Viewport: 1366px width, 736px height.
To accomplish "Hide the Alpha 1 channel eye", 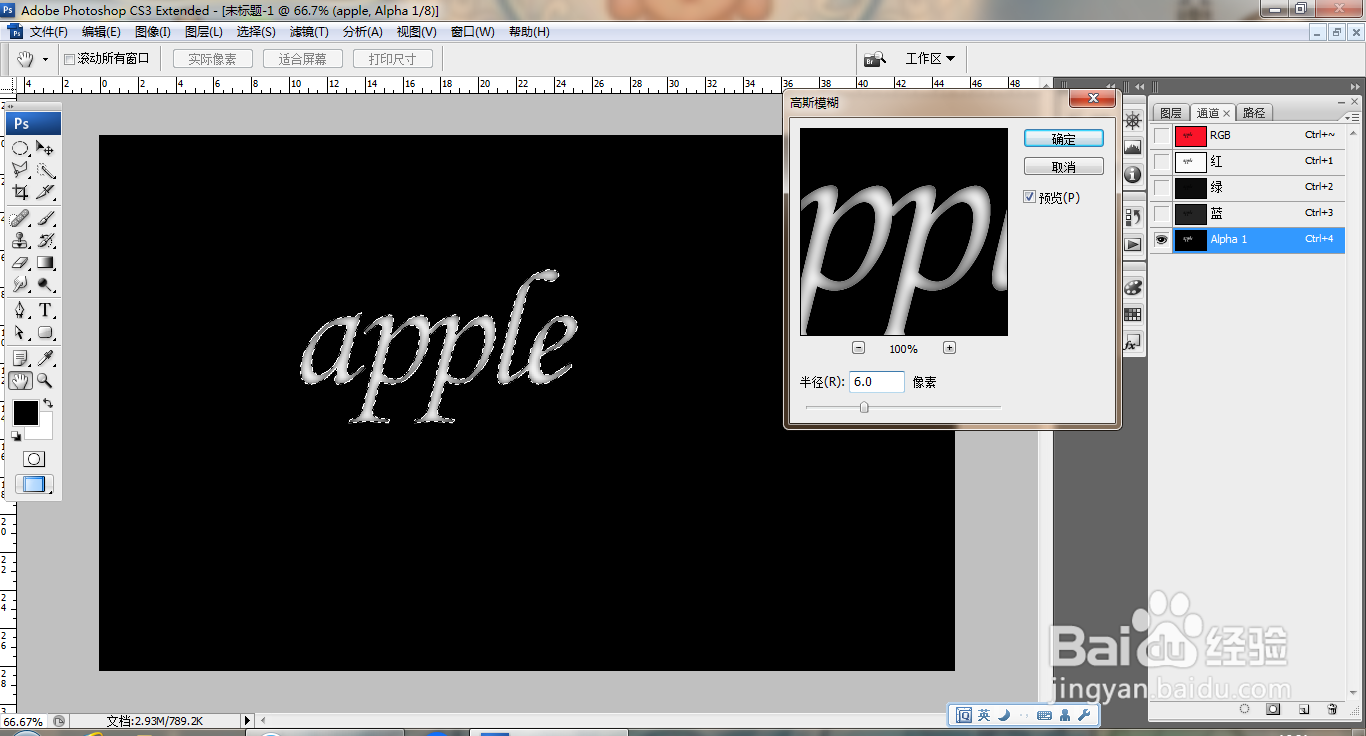I will (1161, 239).
